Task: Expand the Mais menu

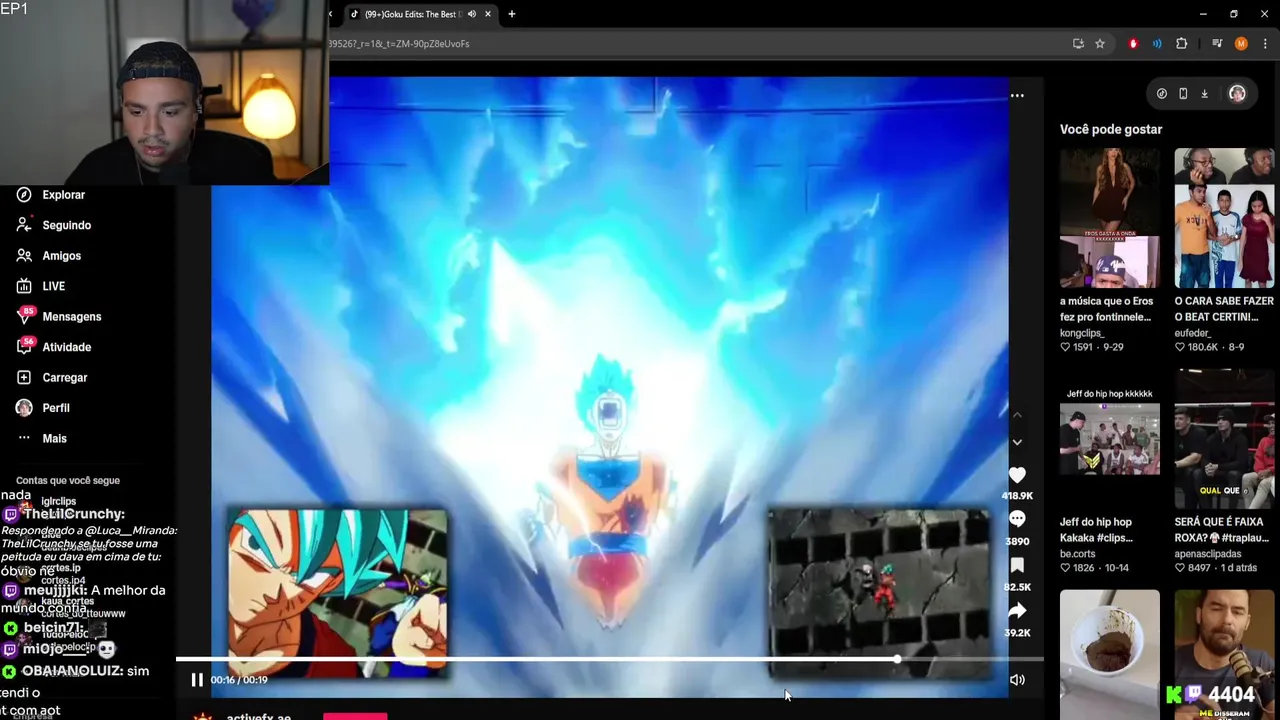Action: click(x=54, y=439)
